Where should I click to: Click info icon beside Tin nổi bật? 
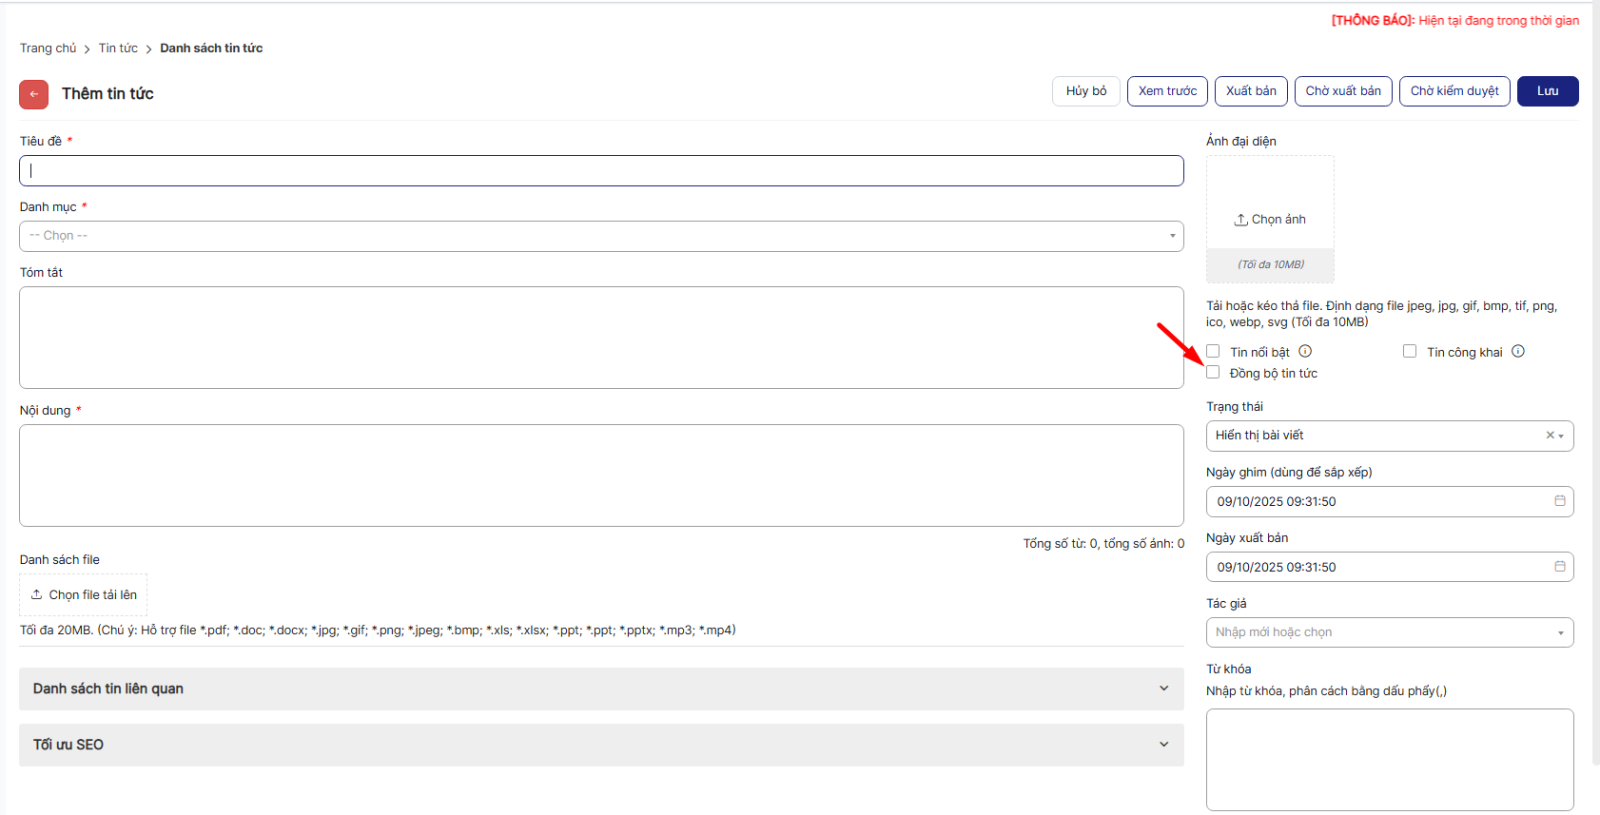pos(1305,351)
